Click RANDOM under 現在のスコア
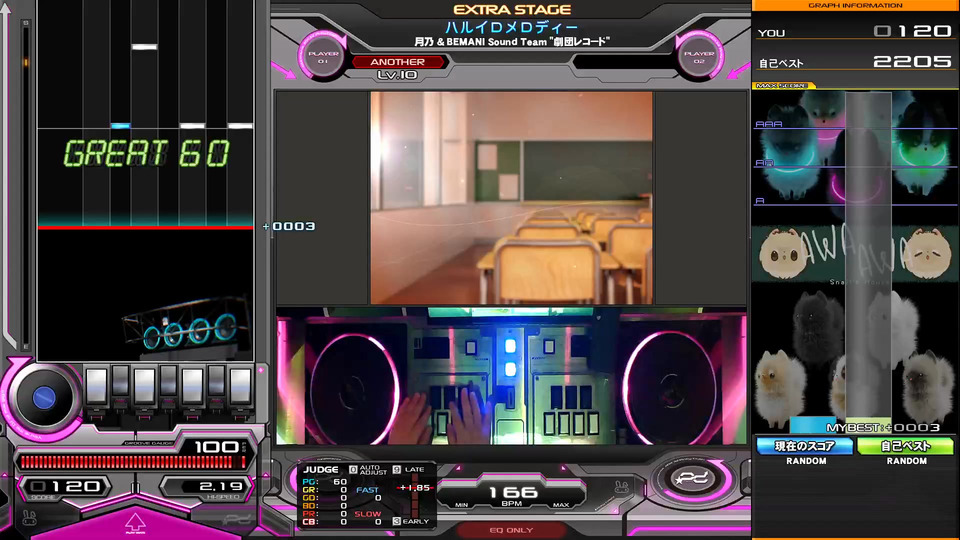The image size is (960, 540). tap(806, 461)
